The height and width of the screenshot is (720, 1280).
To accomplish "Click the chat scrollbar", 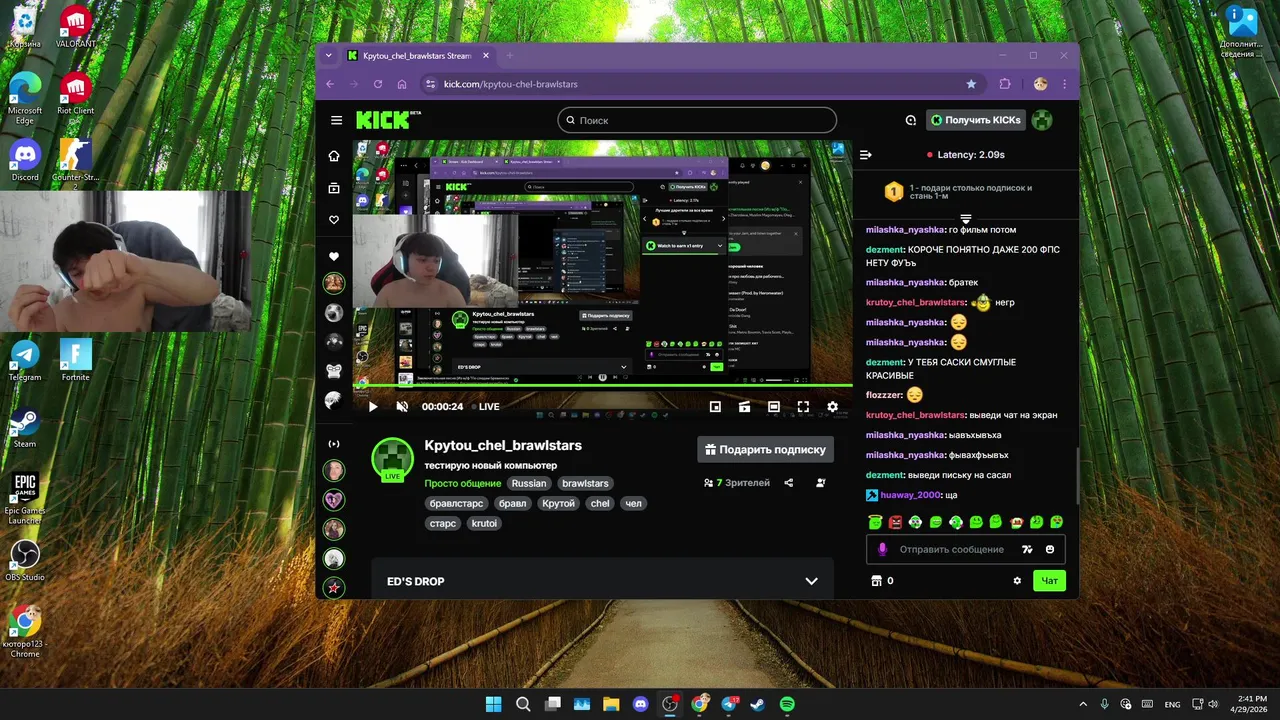I will (x=1076, y=476).
